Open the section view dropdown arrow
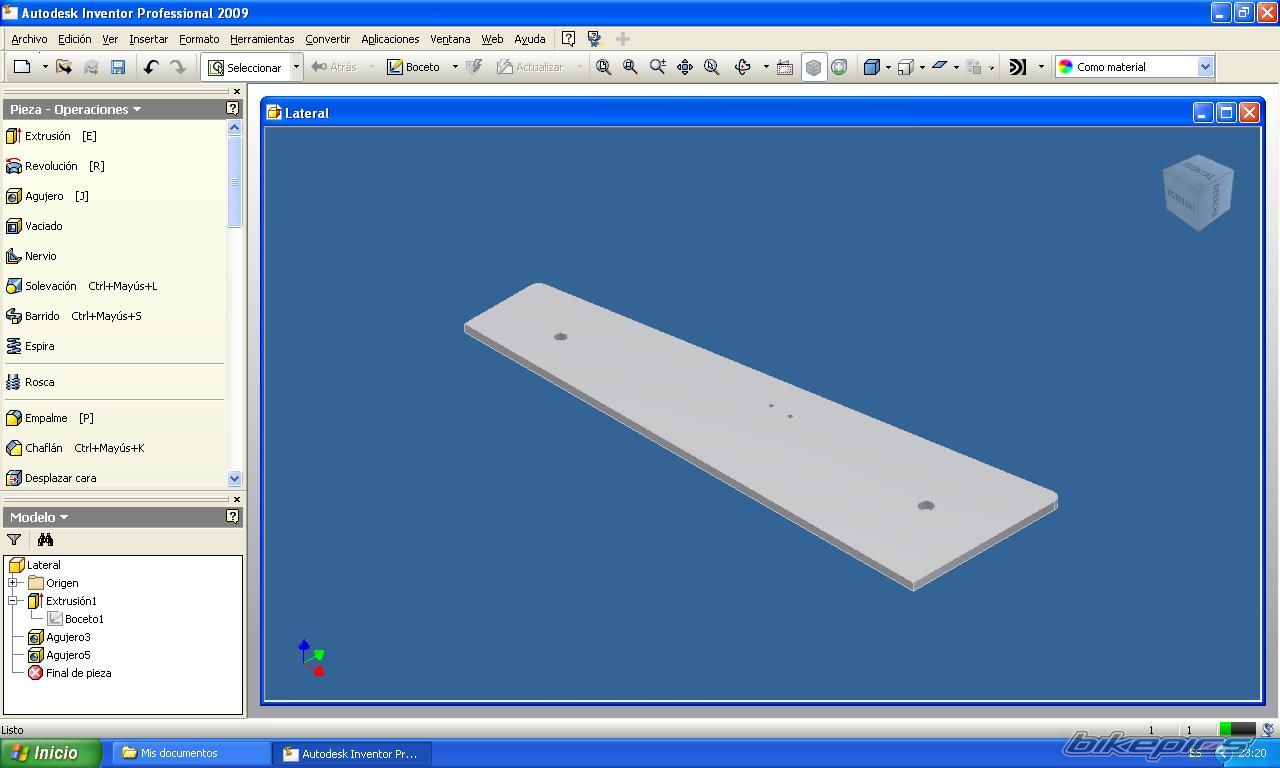 (956, 67)
